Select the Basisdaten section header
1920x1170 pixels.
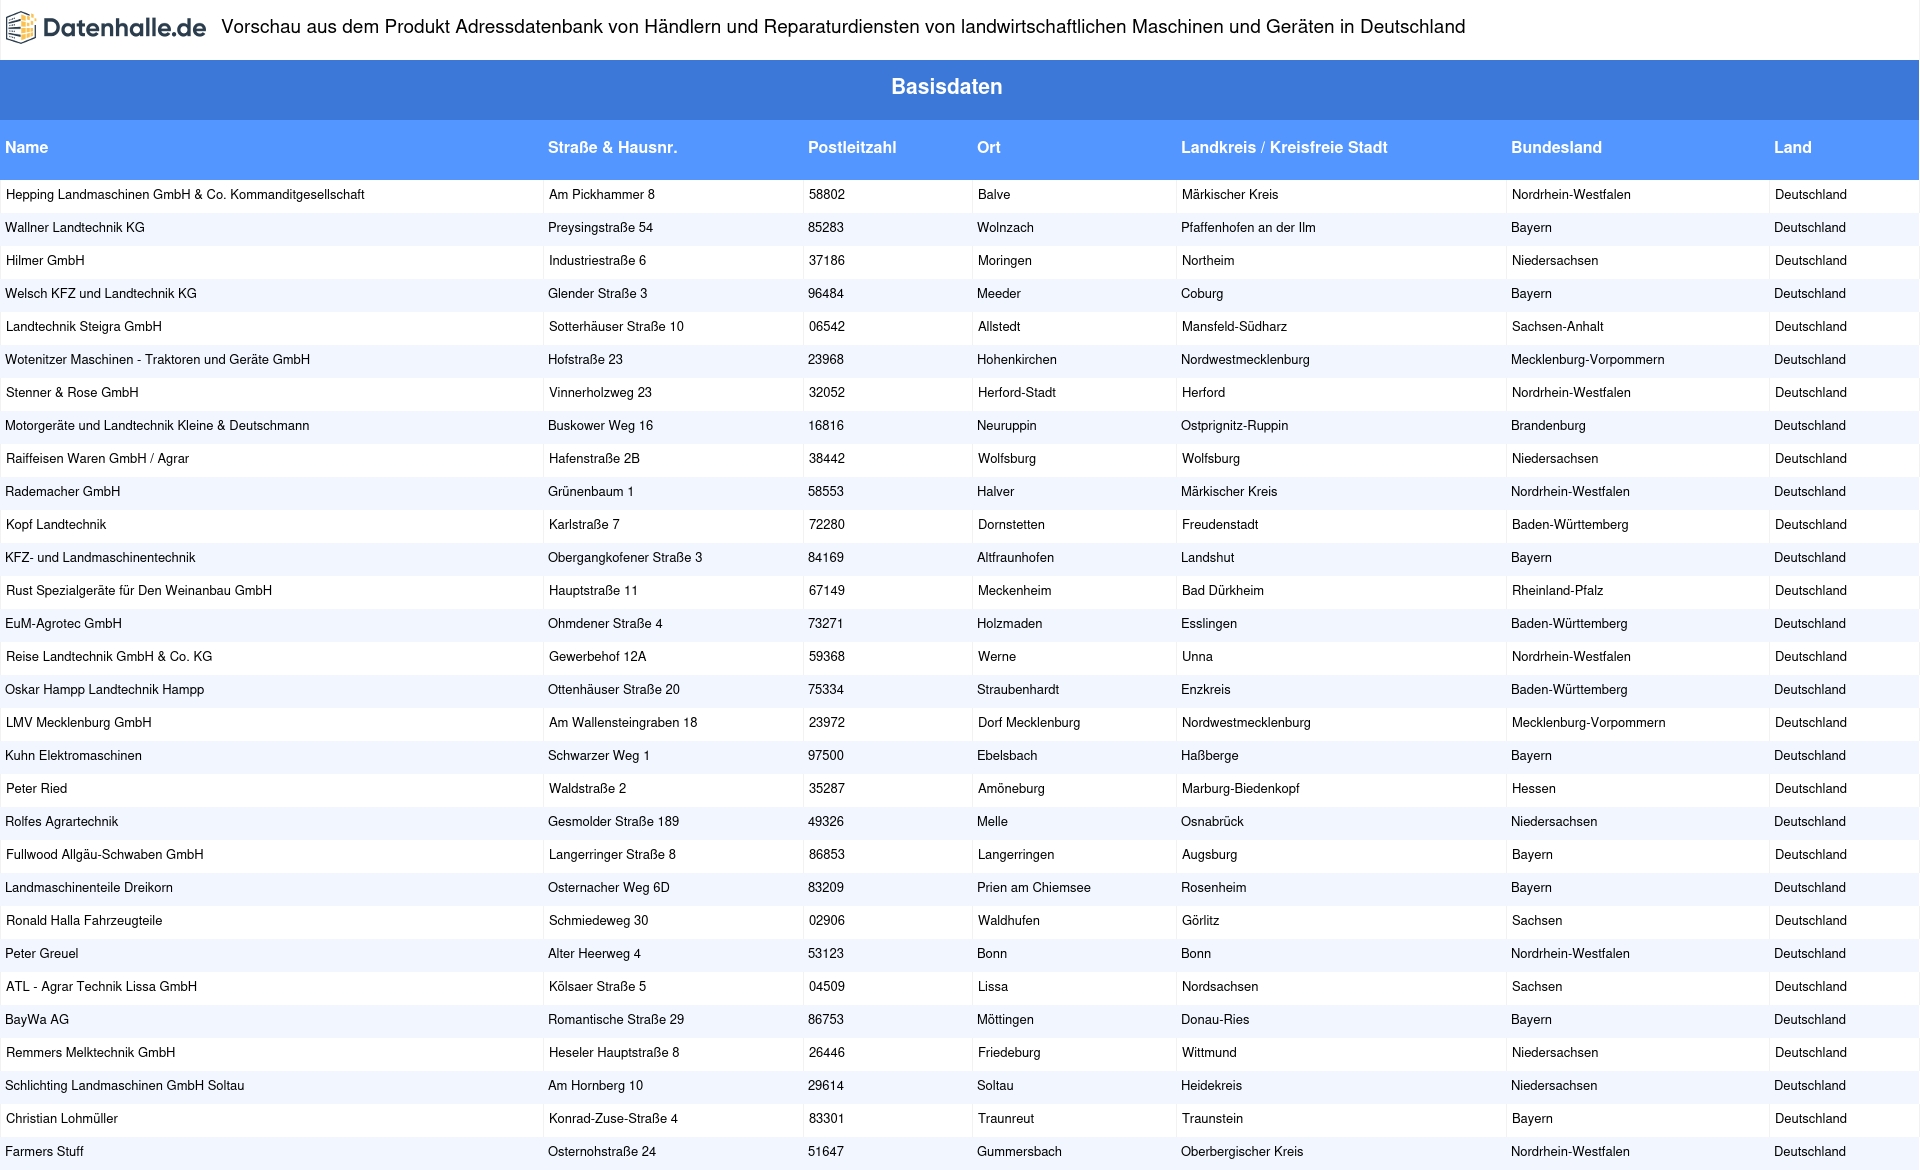point(947,87)
